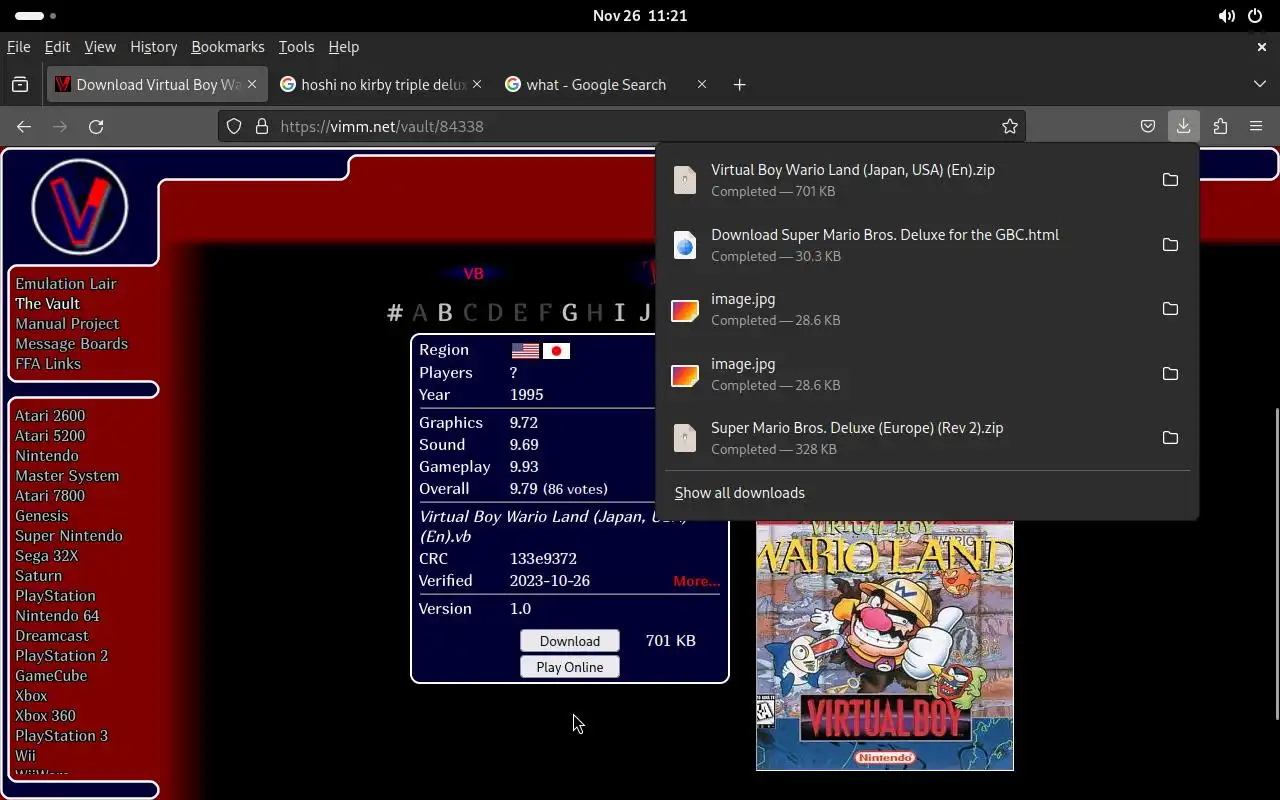Show site security lock information
The height and width of the screenshot is (800, 1280).
point(262,126)
